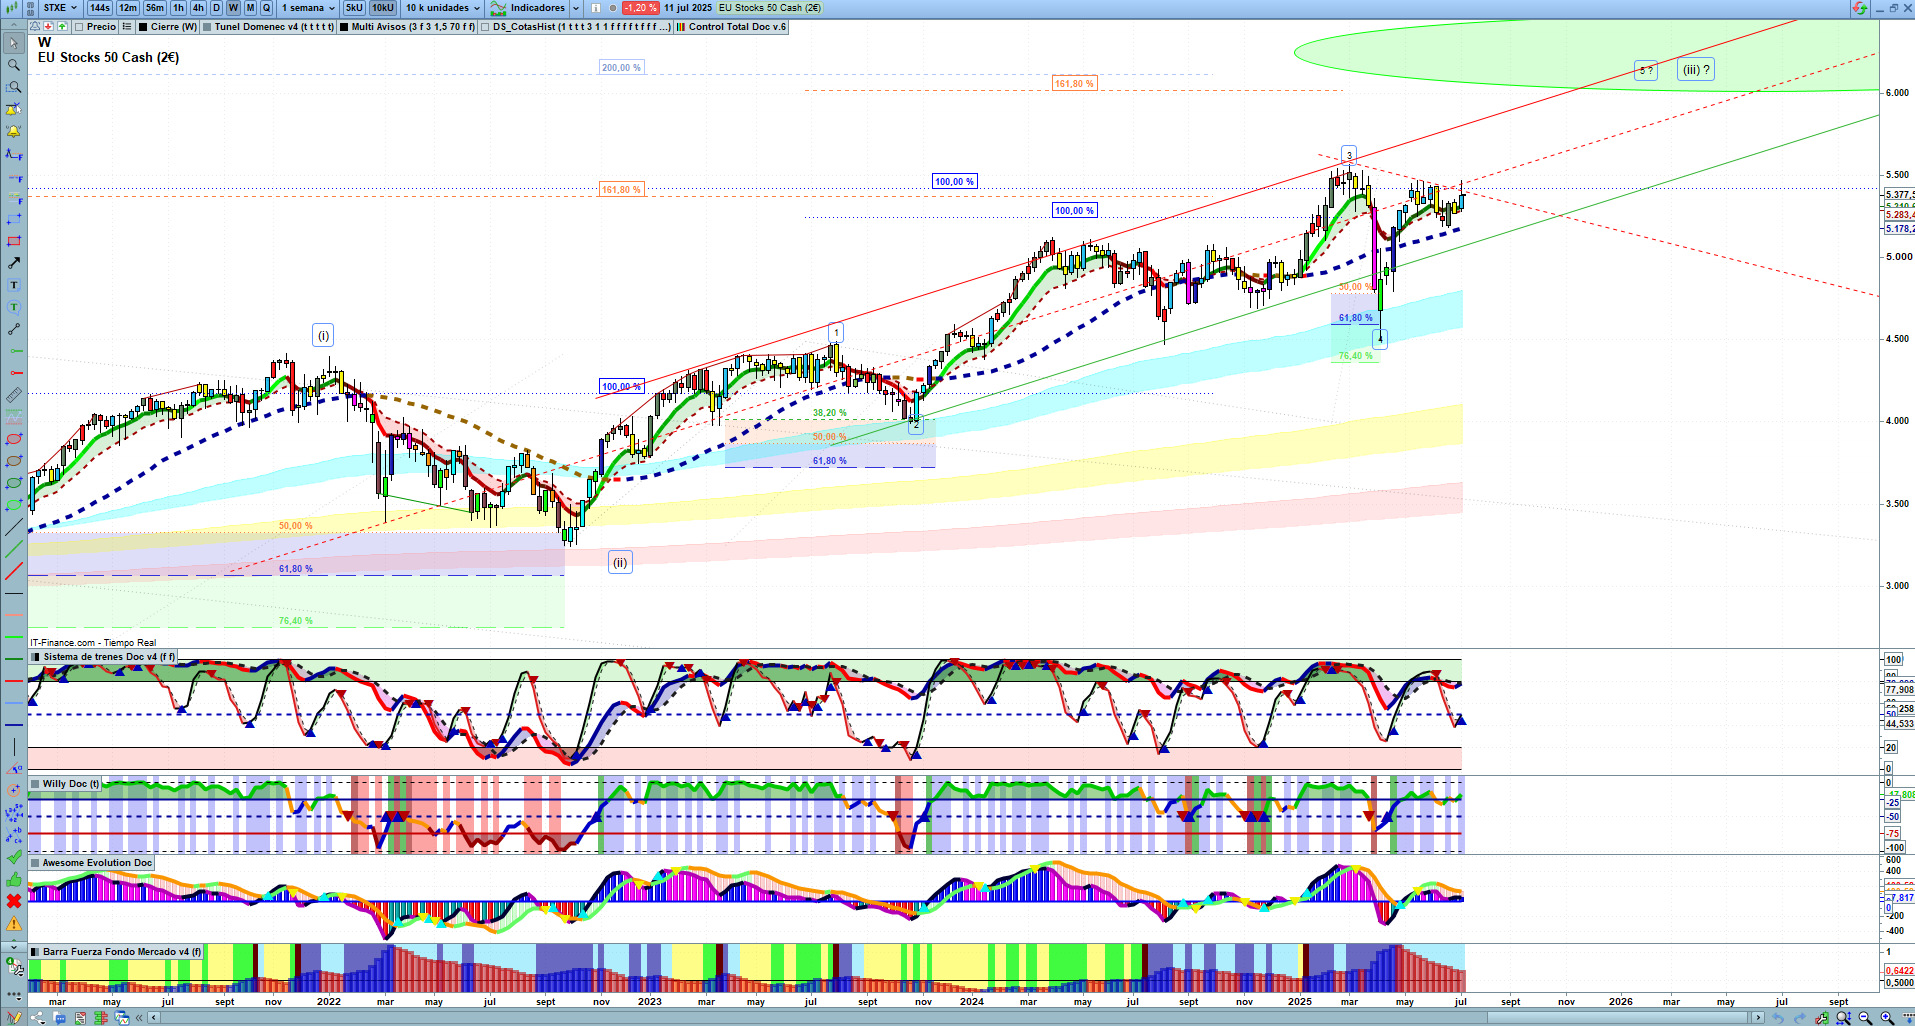Activate the magnifying glass zoom tool
This screenshot has width=1915, height=1026.
click(14, 65)
